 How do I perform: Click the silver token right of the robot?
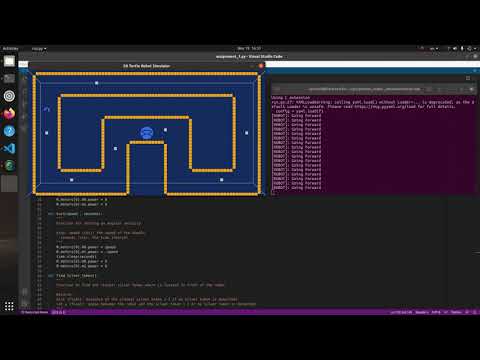[165, 130]
